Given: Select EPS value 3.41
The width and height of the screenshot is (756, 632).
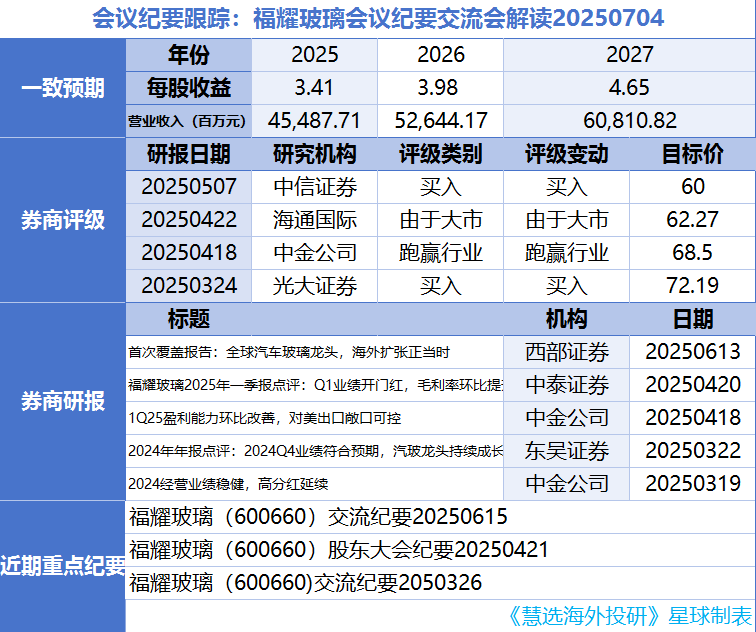Looking at the screenshot, I should point(314,88).
